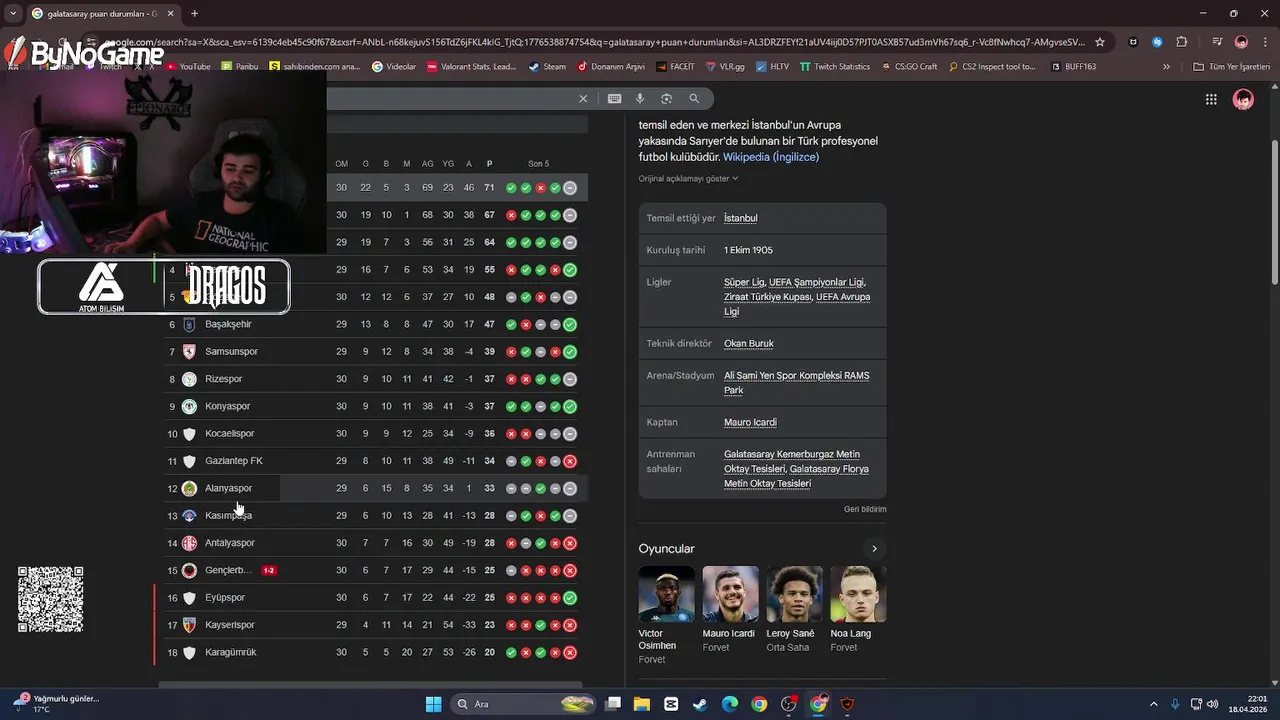Start voice search with microphone icon

point(640,99)
